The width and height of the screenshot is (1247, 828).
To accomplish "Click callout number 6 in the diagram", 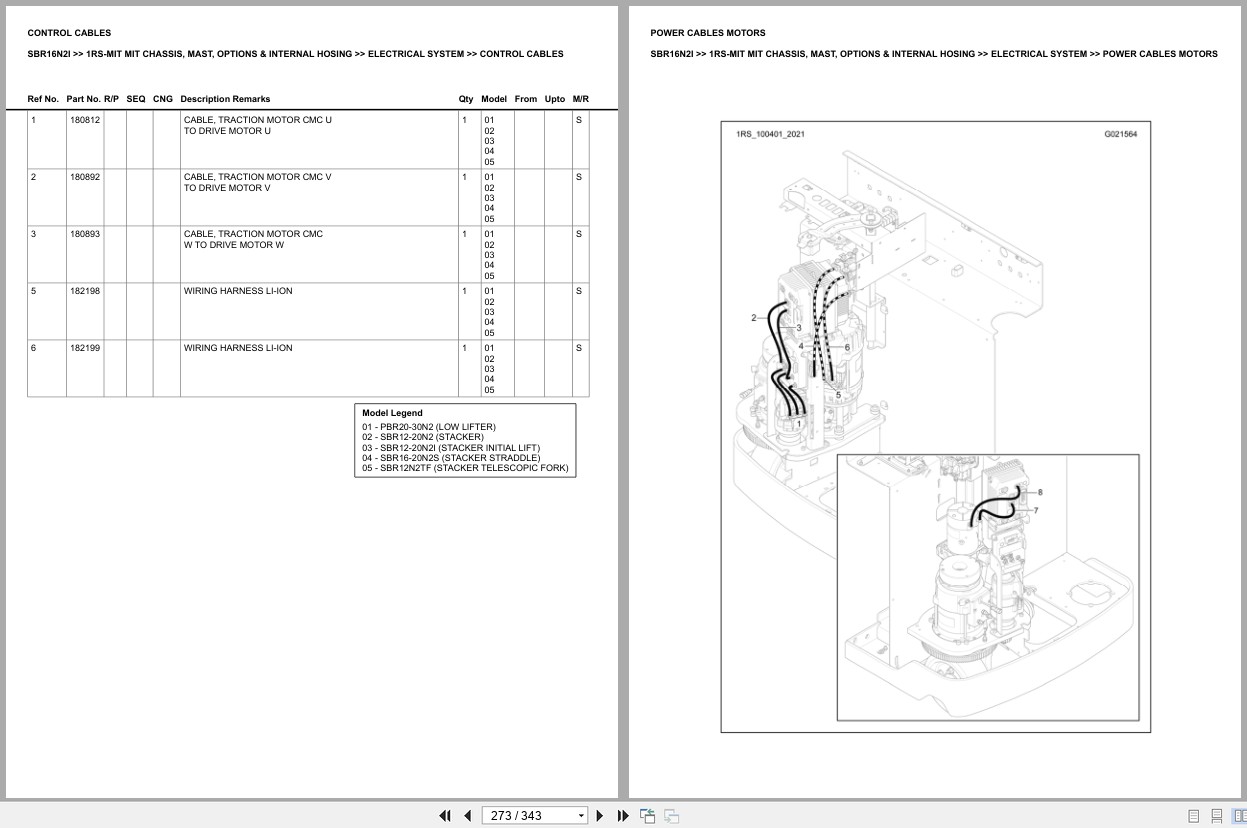I will tap(847, 347).
